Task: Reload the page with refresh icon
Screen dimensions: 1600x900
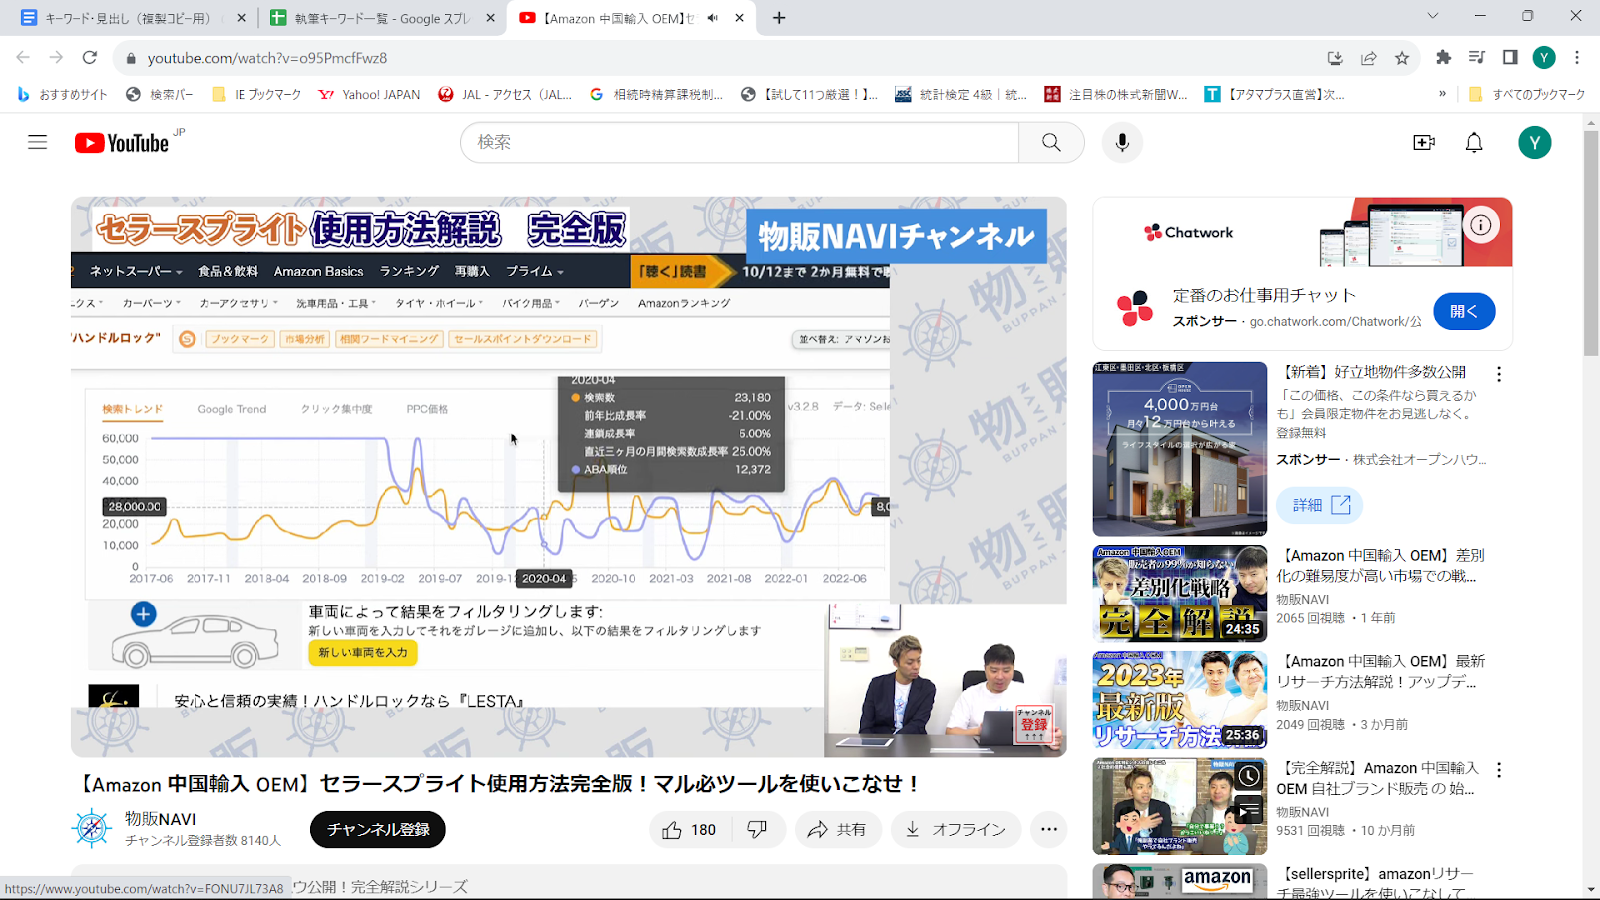Action: coord(90,58)
